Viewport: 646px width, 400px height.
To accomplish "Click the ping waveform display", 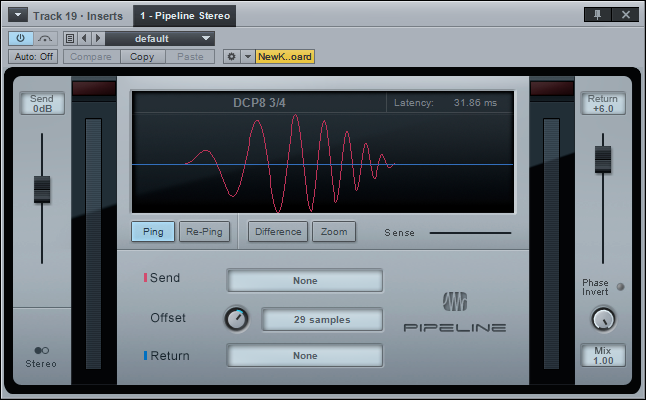I will click(x=323, y=163).
